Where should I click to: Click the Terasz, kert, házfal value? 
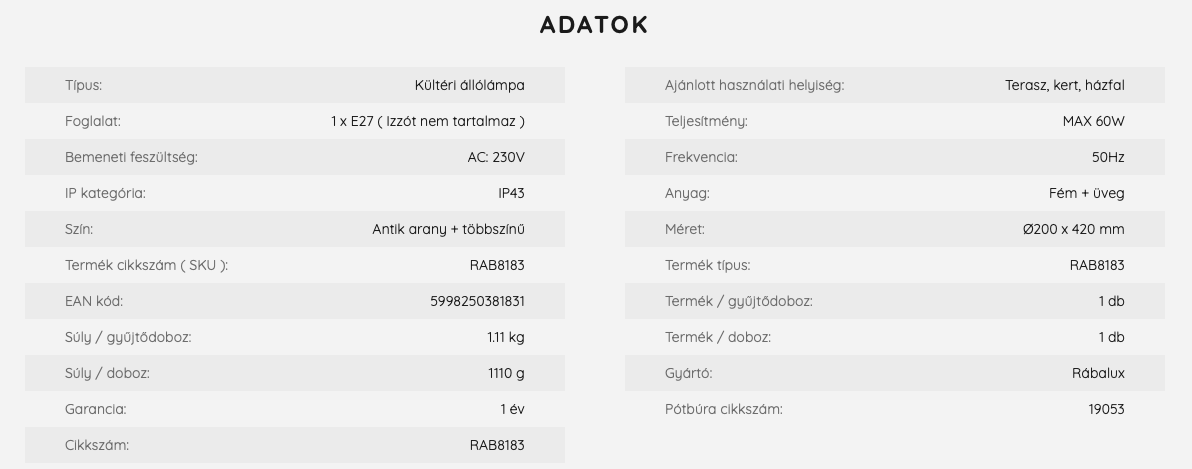[1065, 85]
